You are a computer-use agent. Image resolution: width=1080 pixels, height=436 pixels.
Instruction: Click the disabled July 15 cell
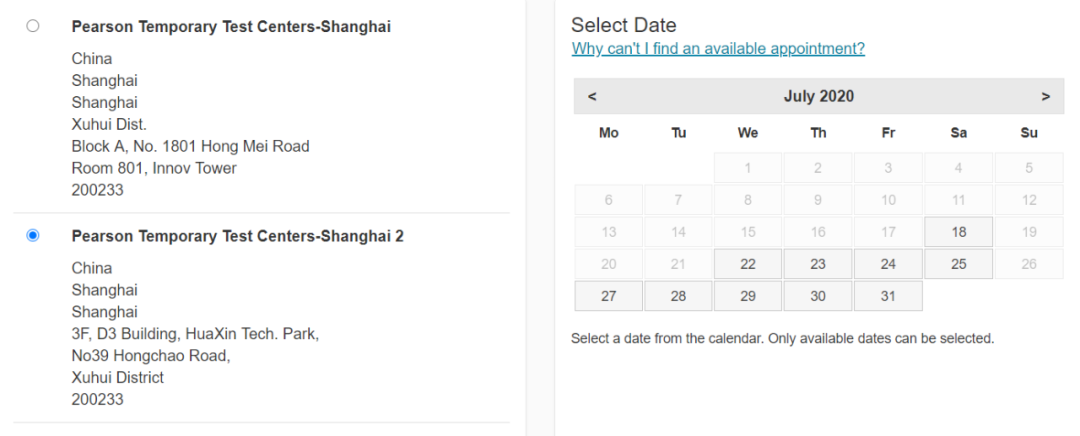click(x=748, y=232)
